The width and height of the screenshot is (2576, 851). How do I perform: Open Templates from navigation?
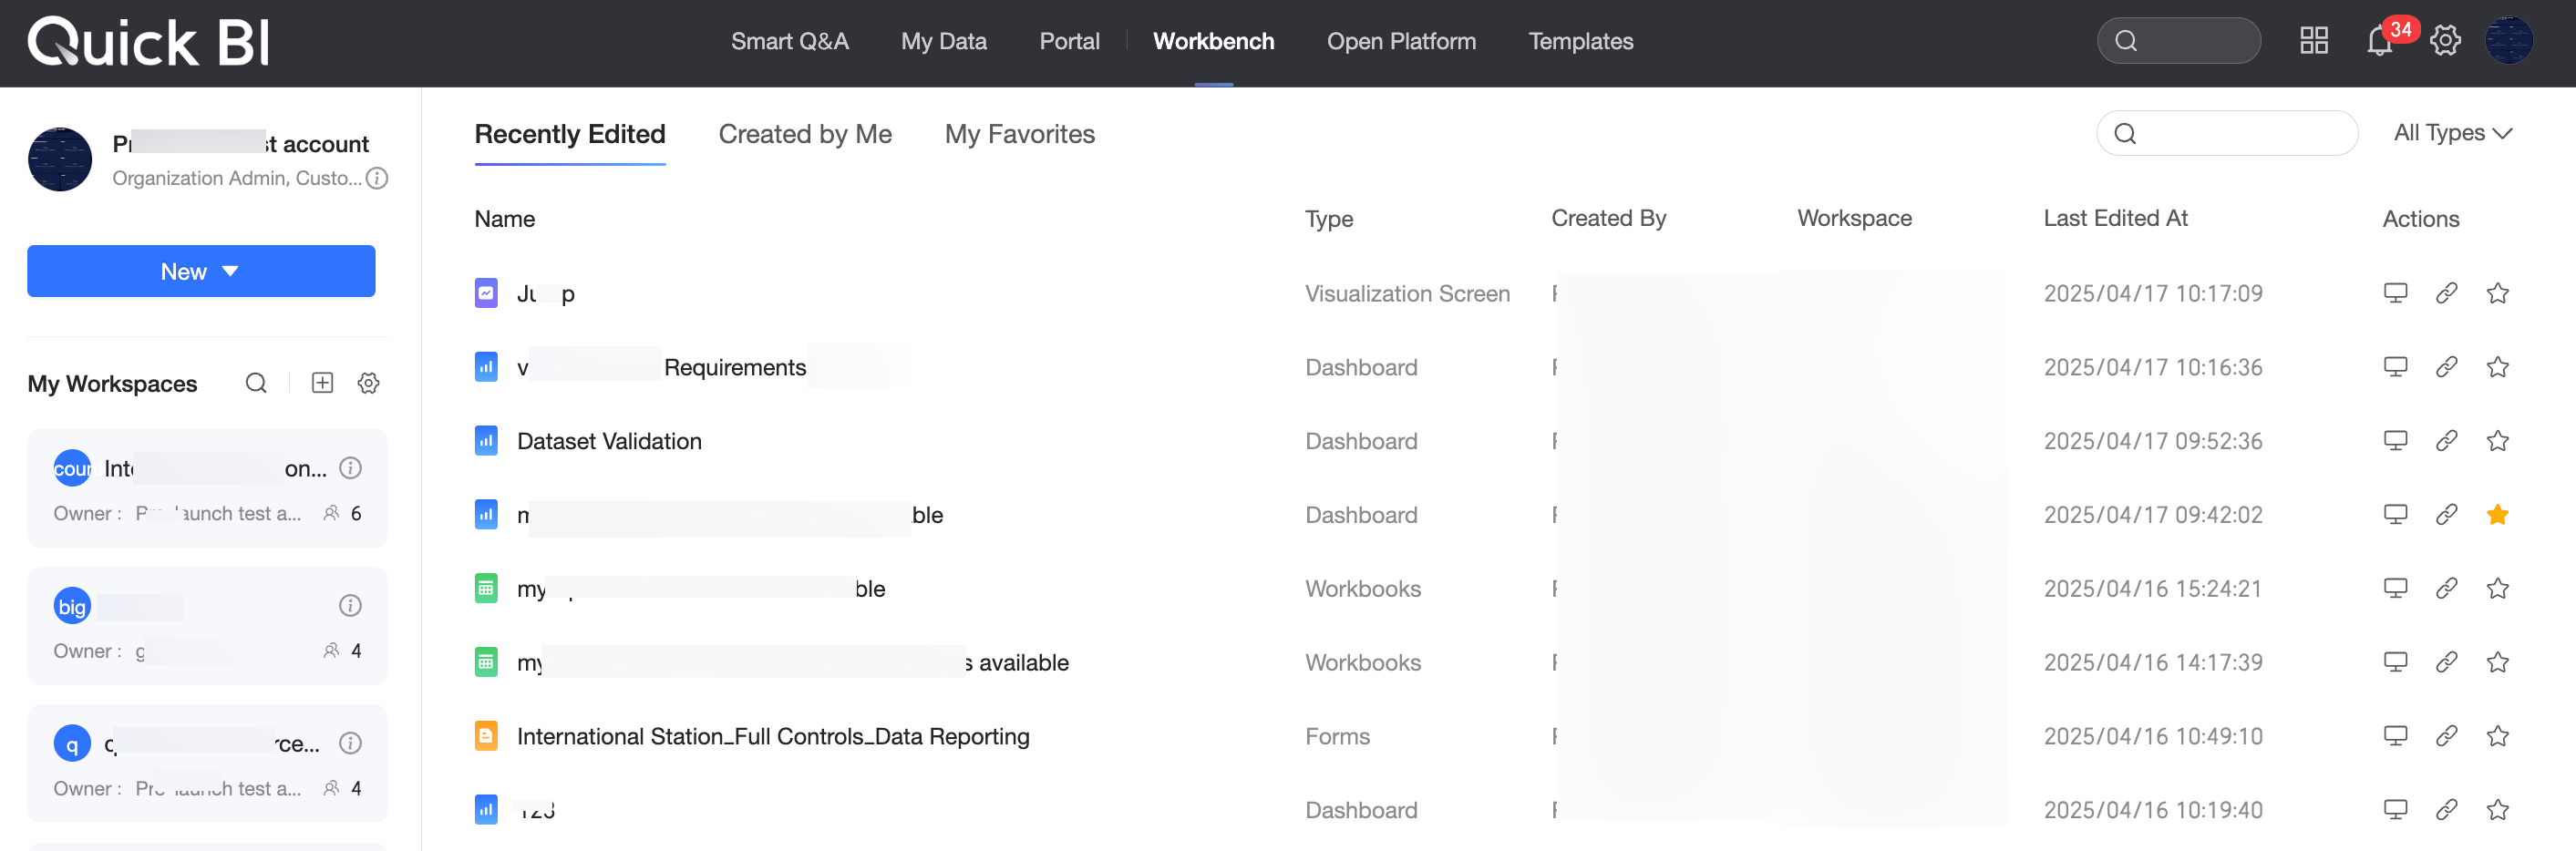[x=1580, y=41]
